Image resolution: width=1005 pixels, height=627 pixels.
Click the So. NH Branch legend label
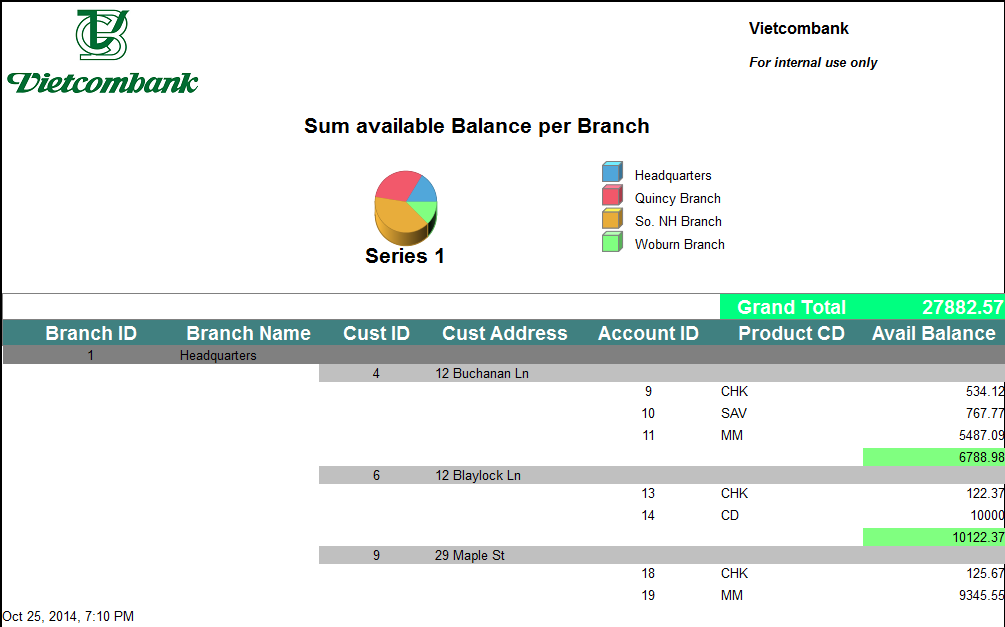tap(678, 222)
